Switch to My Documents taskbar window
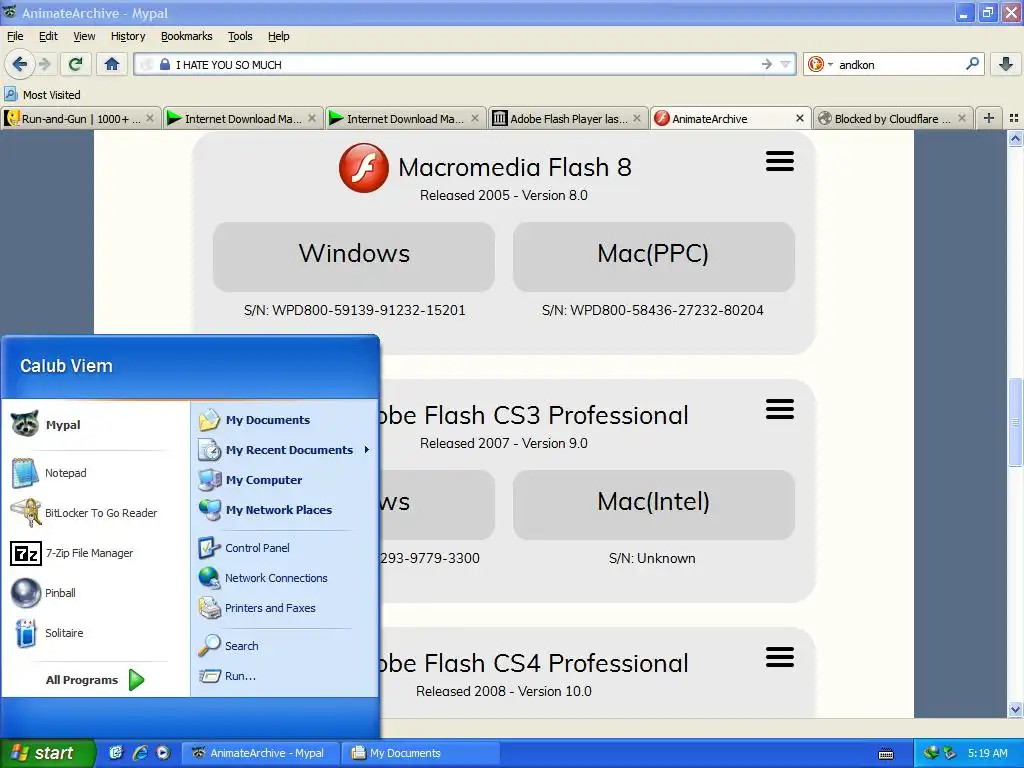The width and height of the screenshot is (1024, 768). [x=421, y=753]
